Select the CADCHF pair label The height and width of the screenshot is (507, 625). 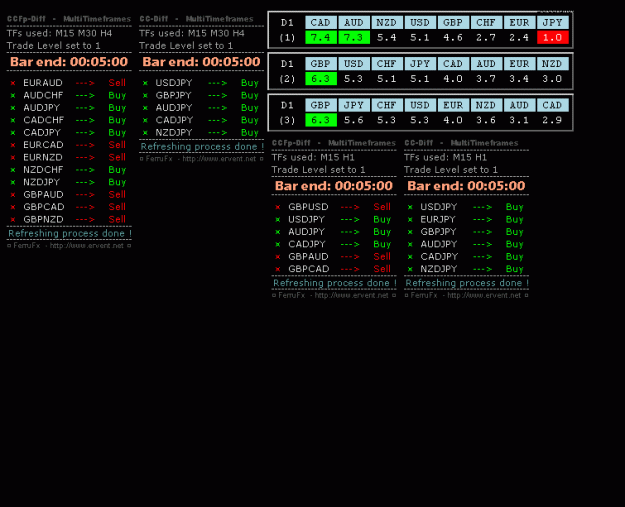tap(43, 120)
